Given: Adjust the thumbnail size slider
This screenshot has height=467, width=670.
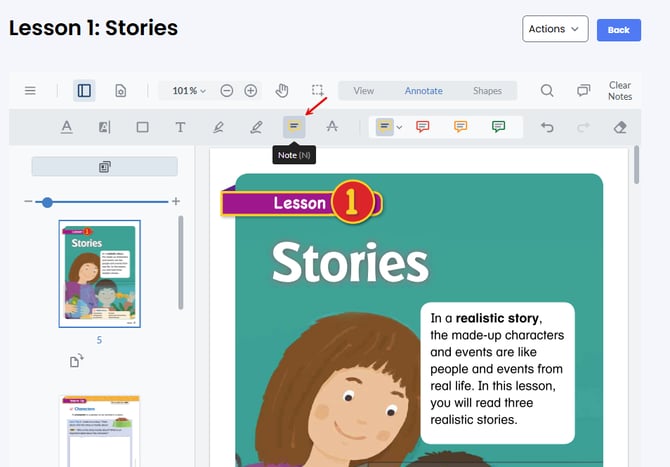Looking at the screenshot, I should 47,202.
